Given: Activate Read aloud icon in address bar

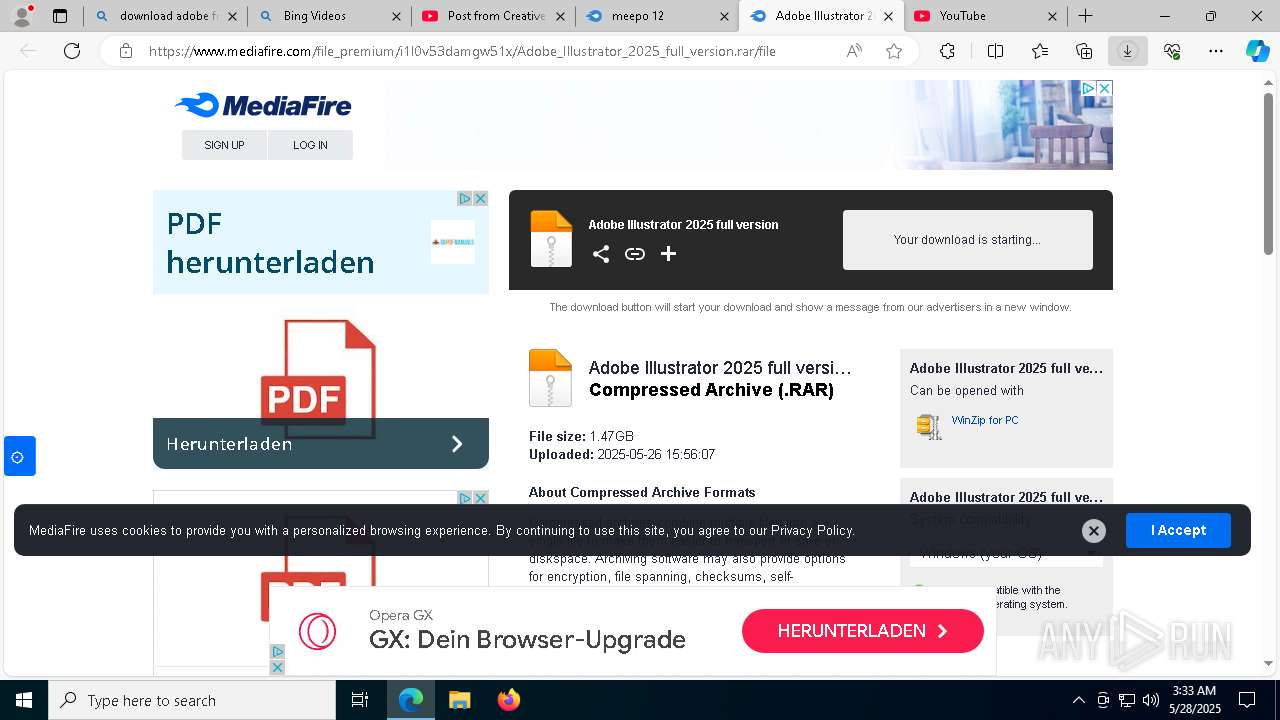Looking at the screenshot, I should click(x=854, y=51).
